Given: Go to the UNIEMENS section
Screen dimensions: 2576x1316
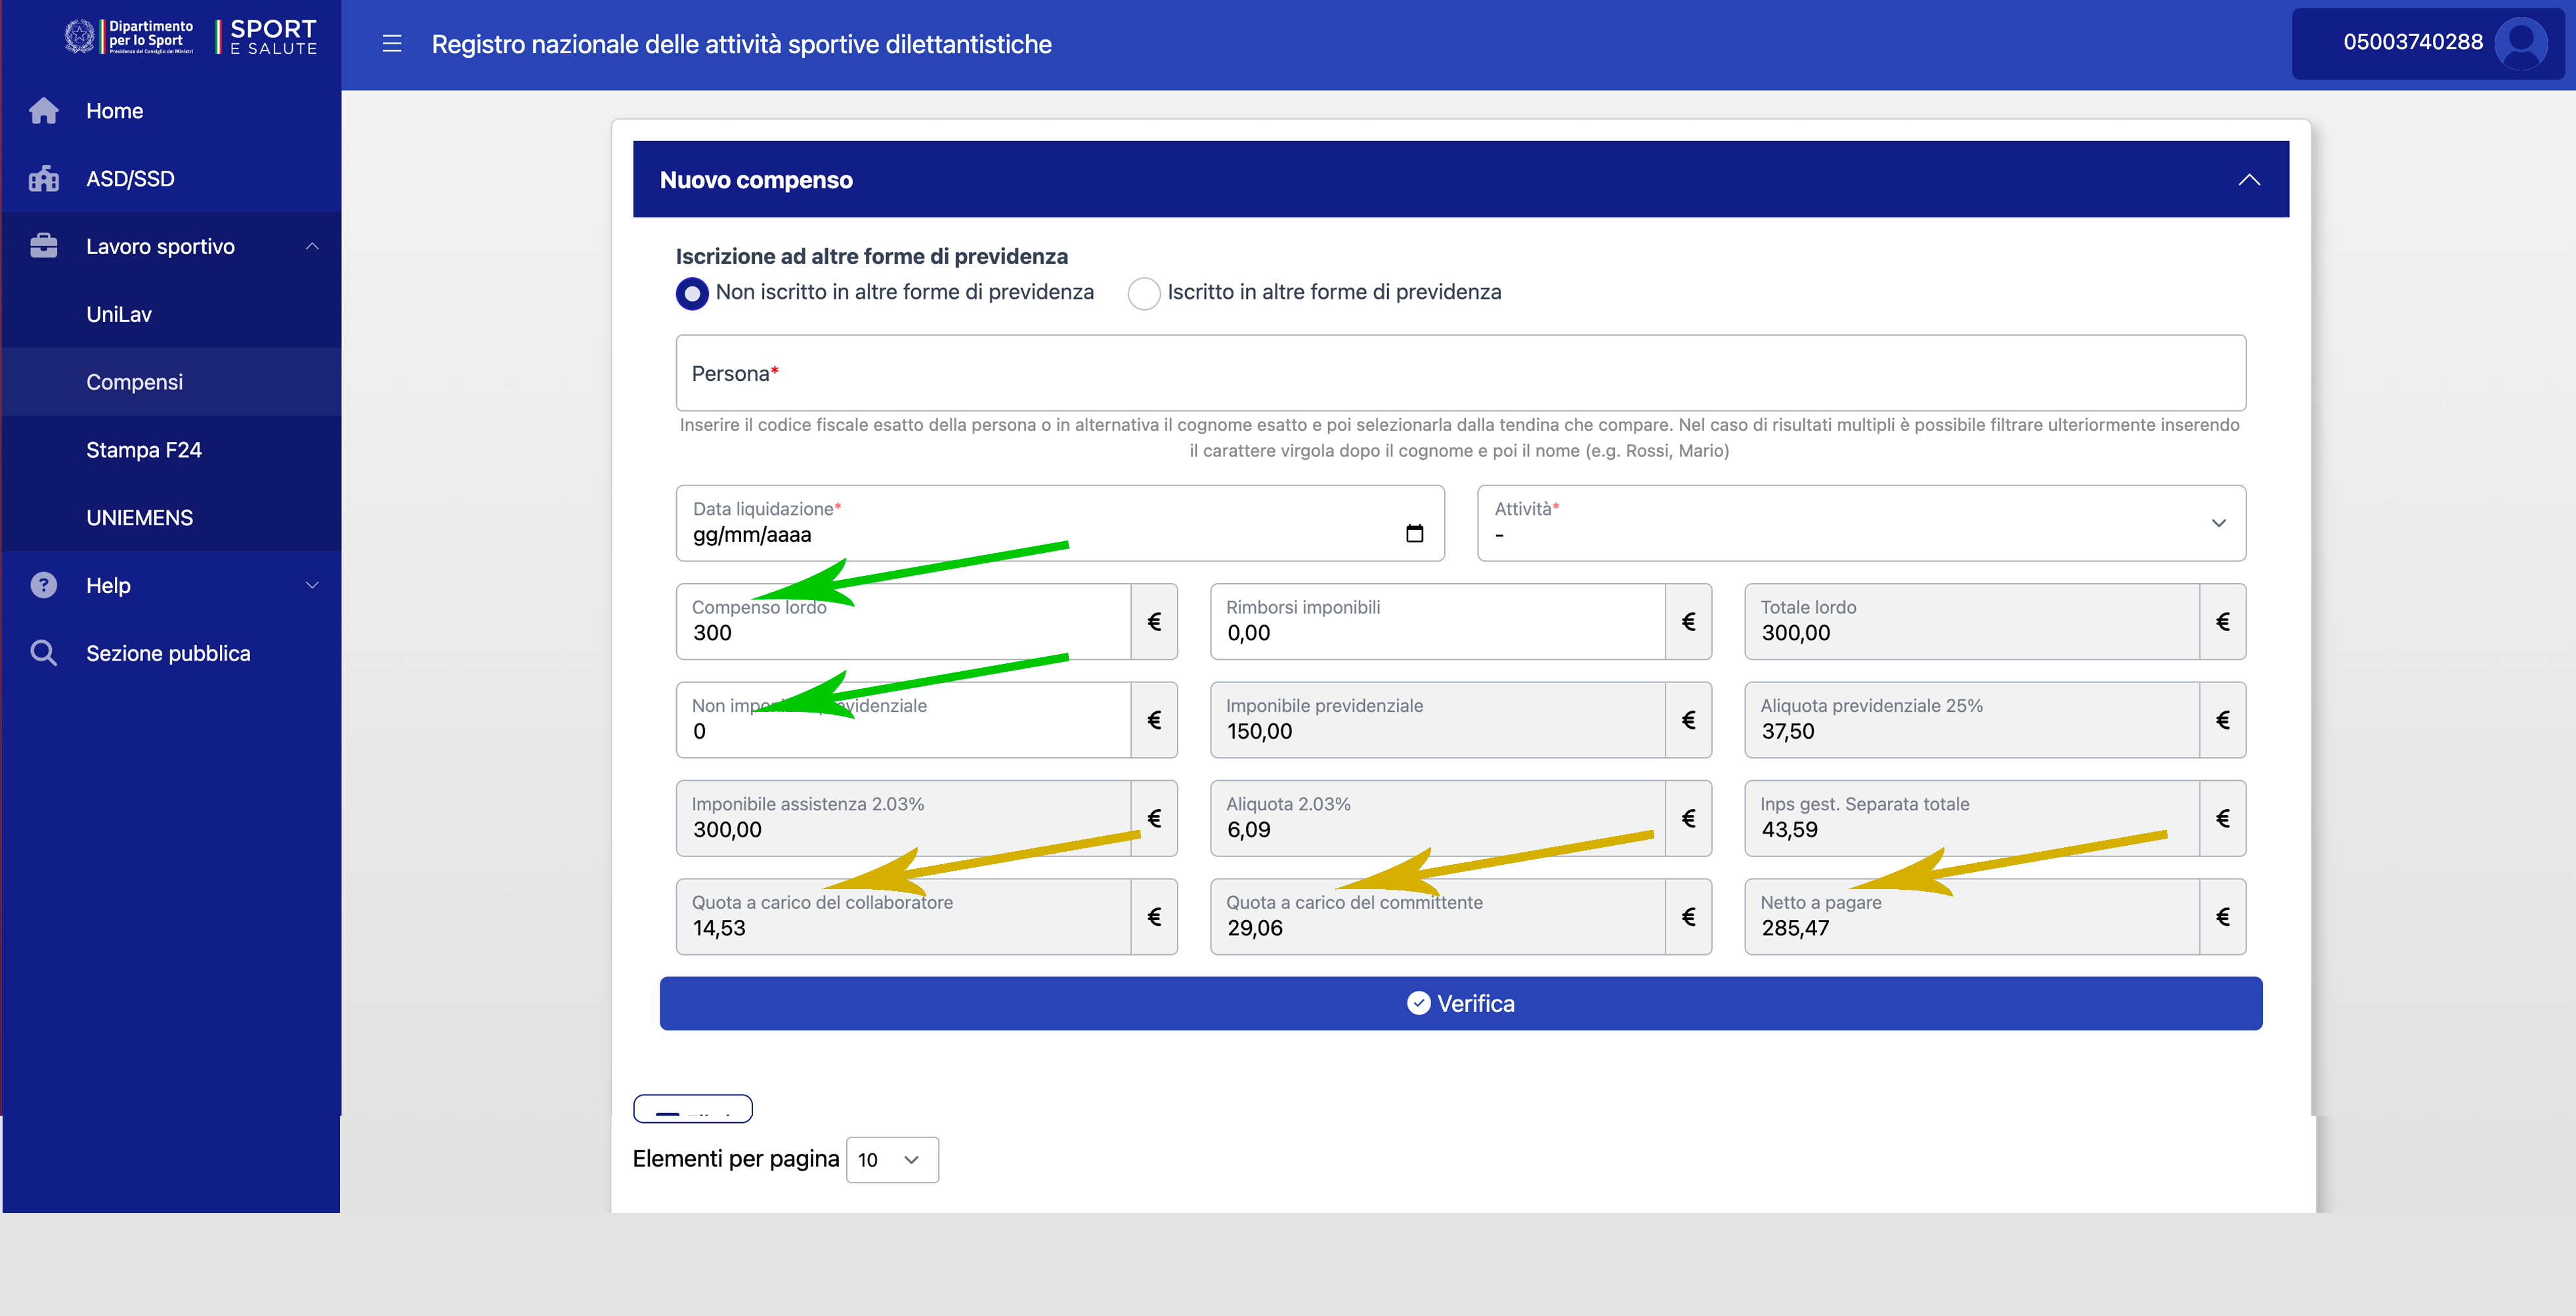Looking at the screenshot, I should 140,518.
